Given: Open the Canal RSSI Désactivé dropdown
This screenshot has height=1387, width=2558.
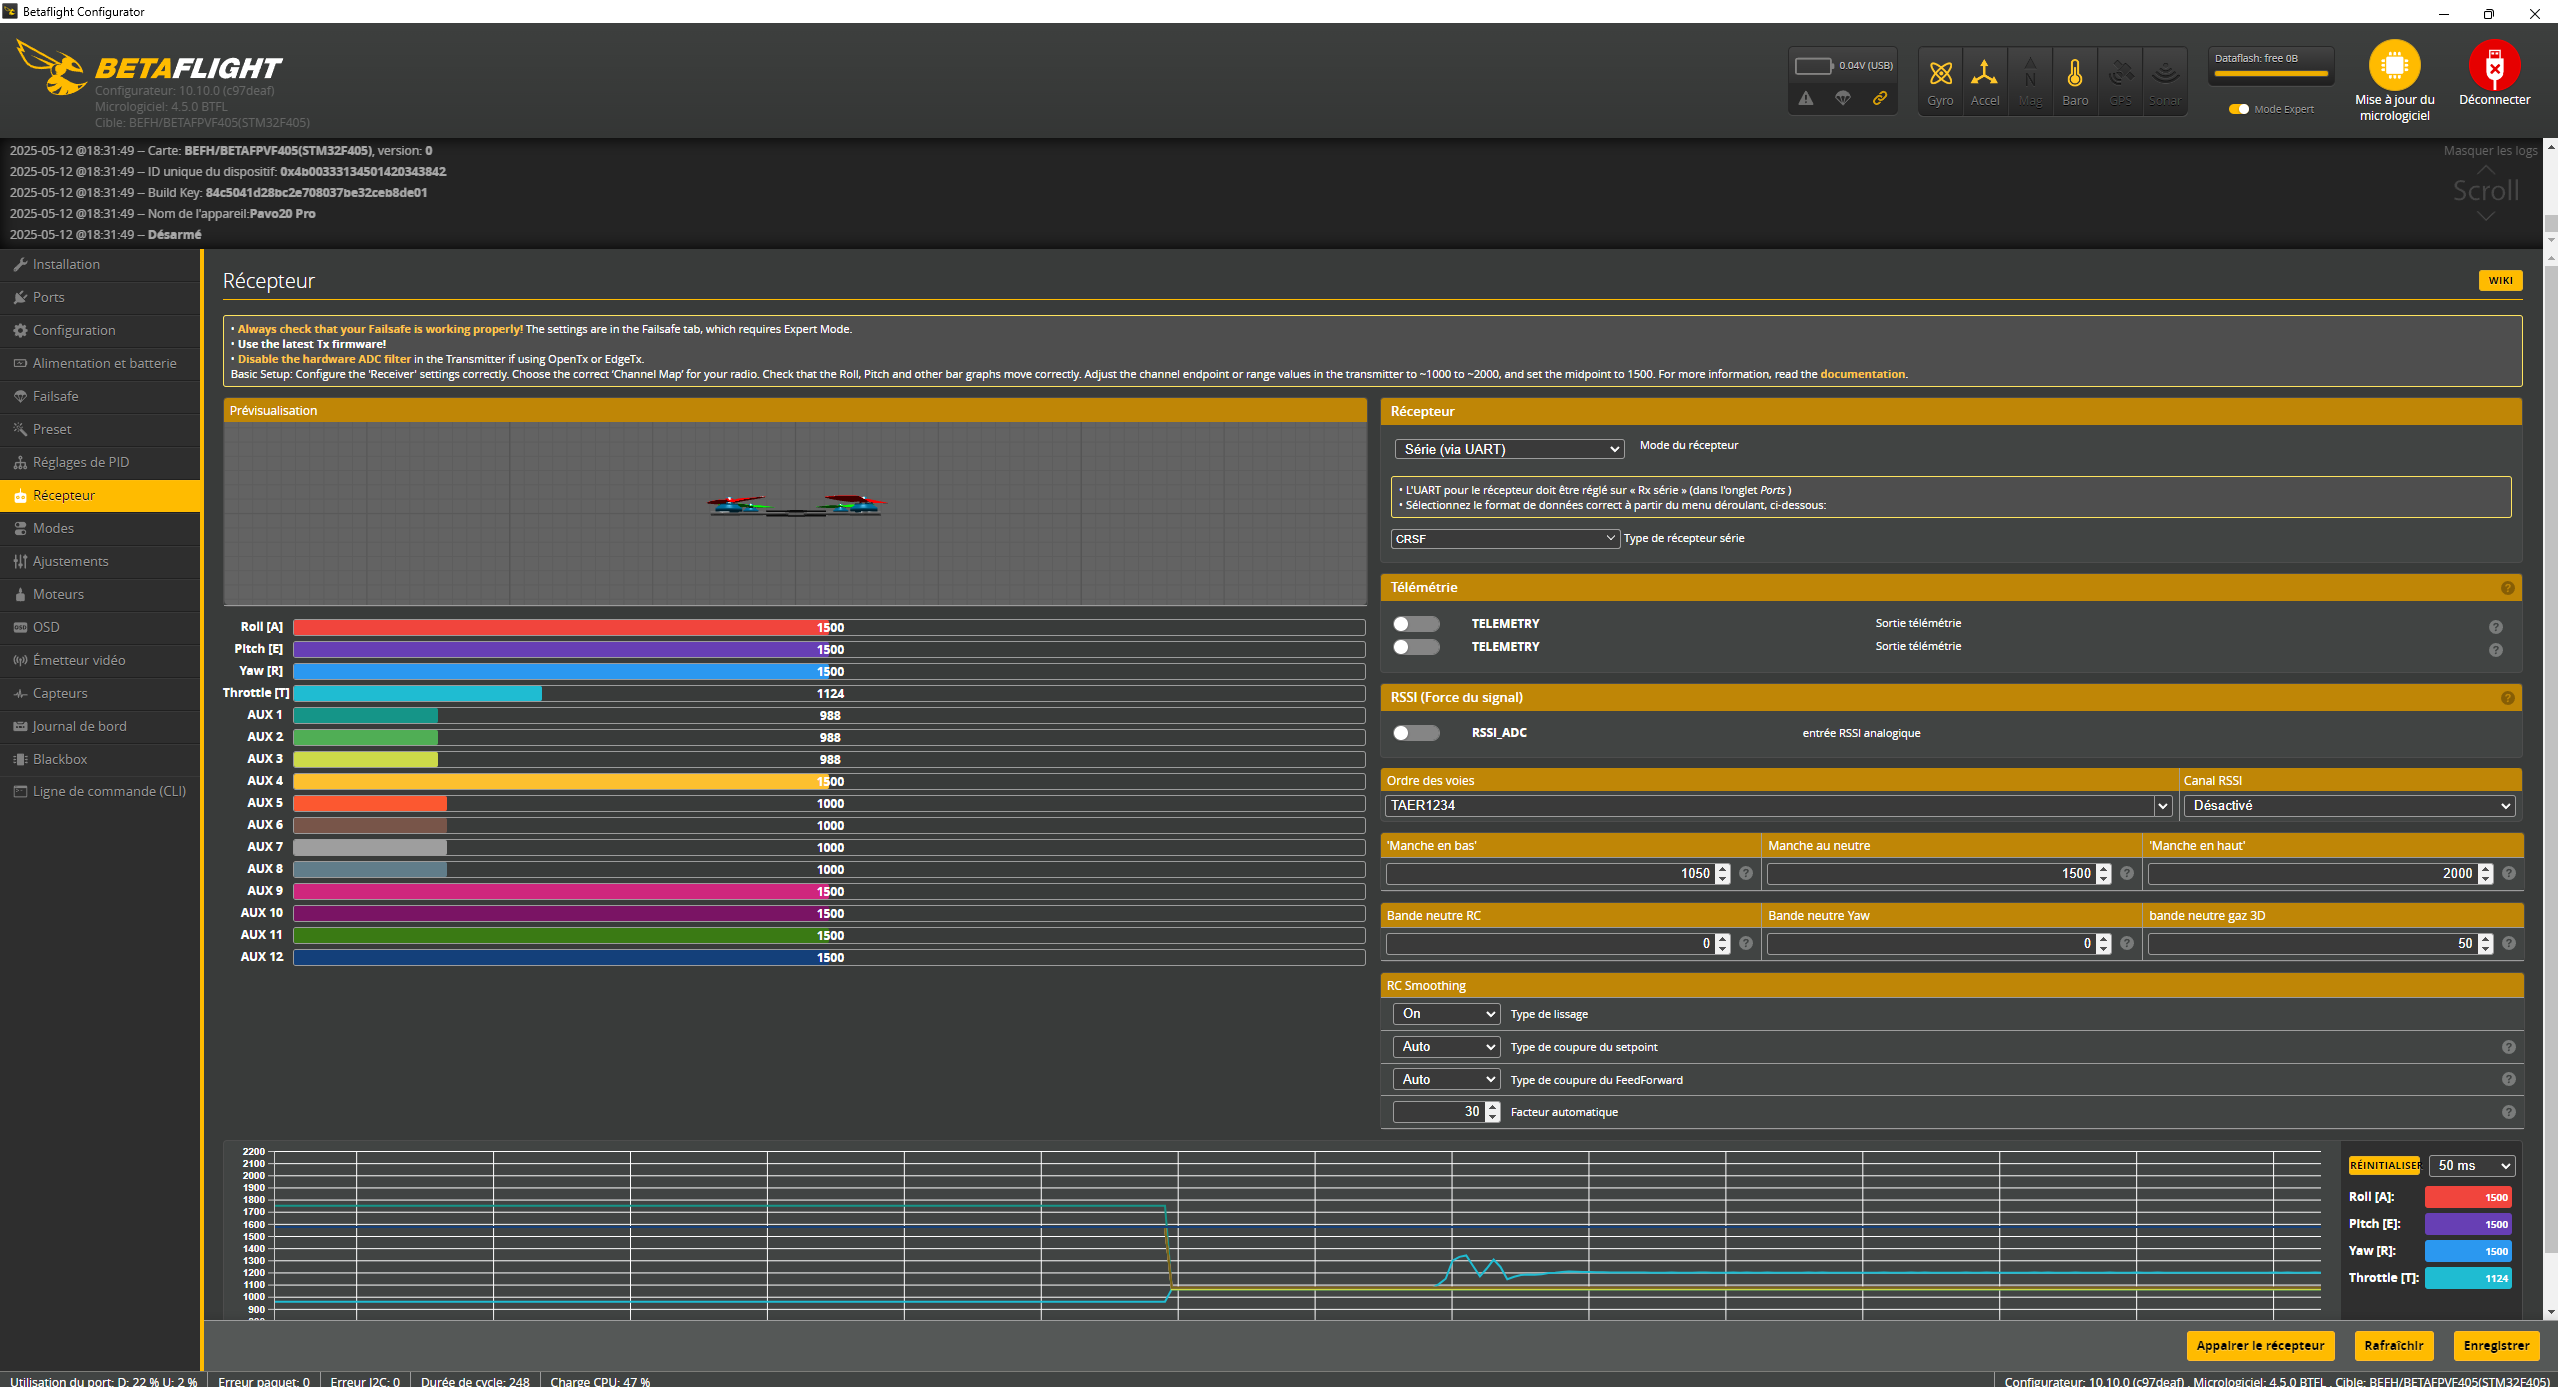Looking at the screenshot, I should tap(2348, 806).
